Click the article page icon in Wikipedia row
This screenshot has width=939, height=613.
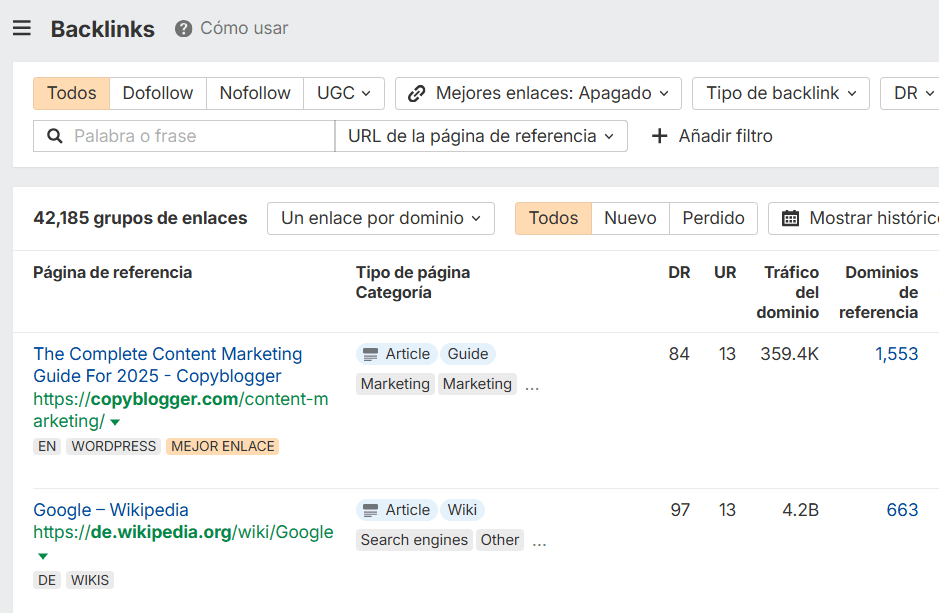pos(371,510)
